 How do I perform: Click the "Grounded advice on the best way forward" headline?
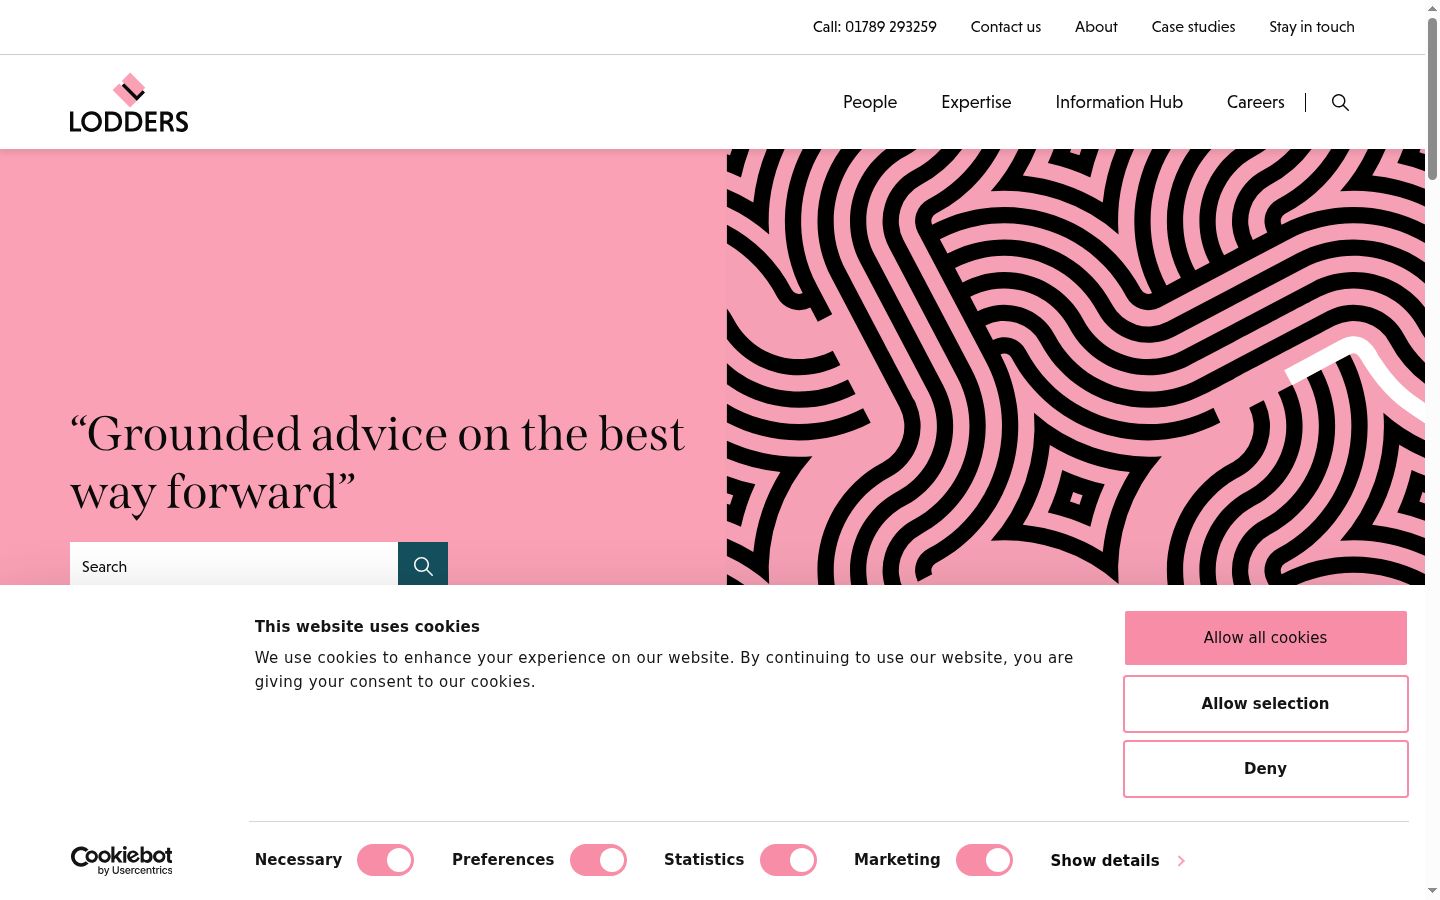[x=377, y=463]
